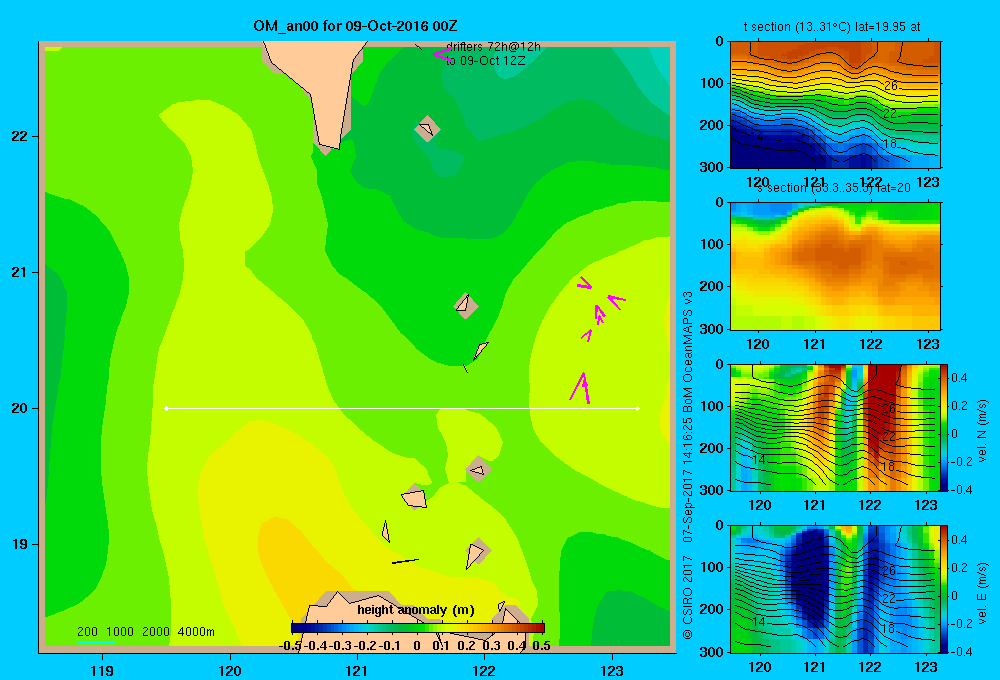The image size is (1000, 680).
Task: Click the '100' depth tick on the salinity section
Action: [x=713, y=244]
